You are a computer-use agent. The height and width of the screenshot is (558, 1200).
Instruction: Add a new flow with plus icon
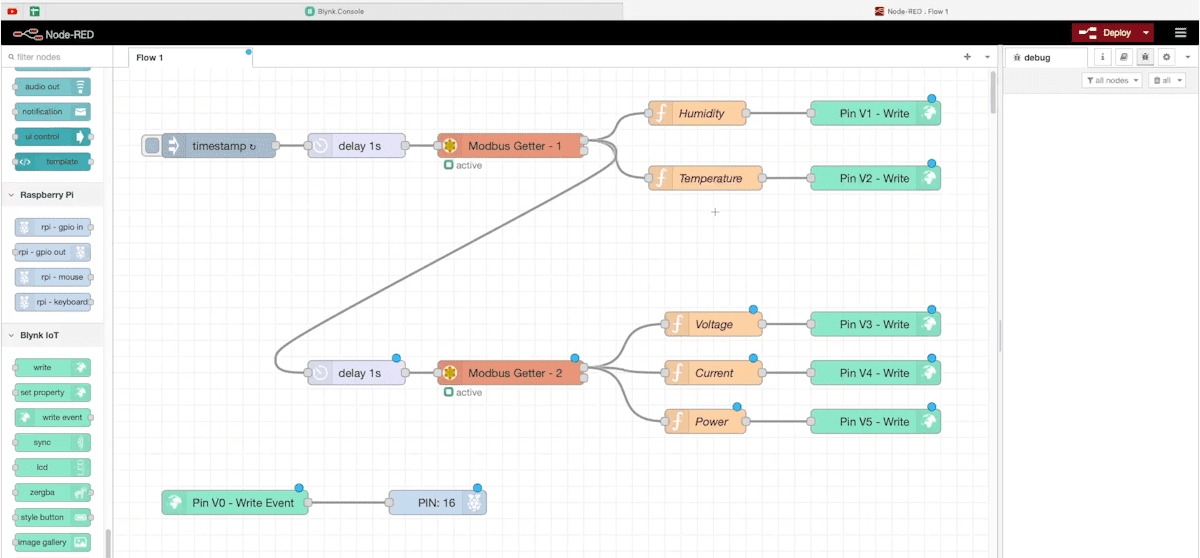coord(967,57)
